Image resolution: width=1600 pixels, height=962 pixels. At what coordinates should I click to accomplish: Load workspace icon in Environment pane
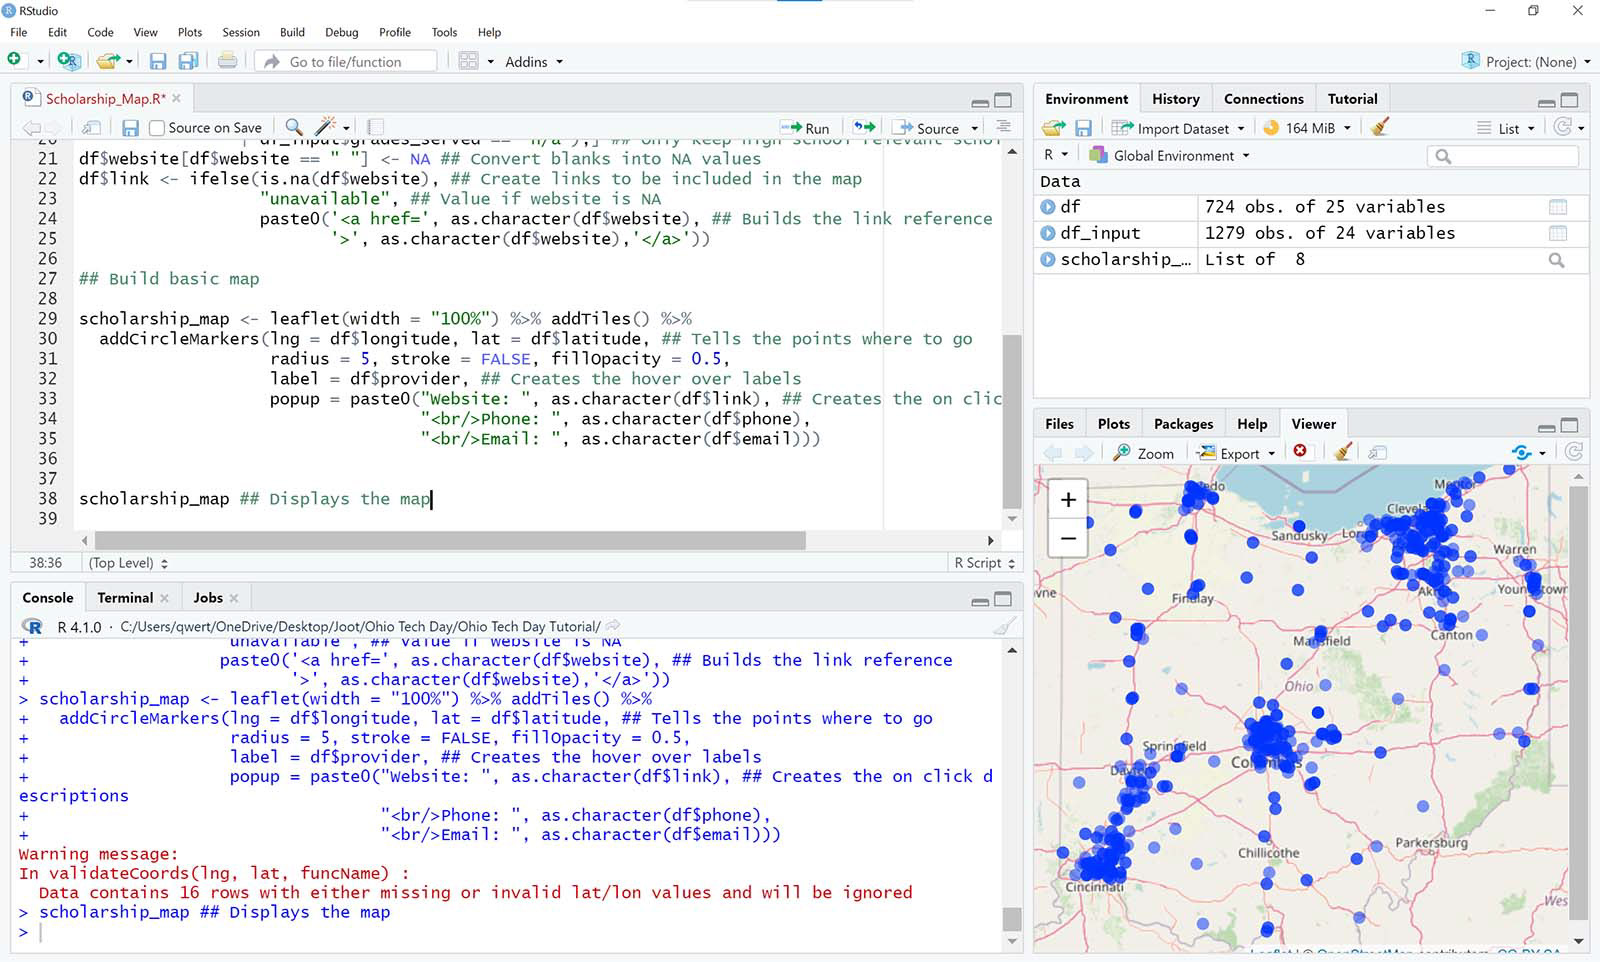click(1053, 128)
